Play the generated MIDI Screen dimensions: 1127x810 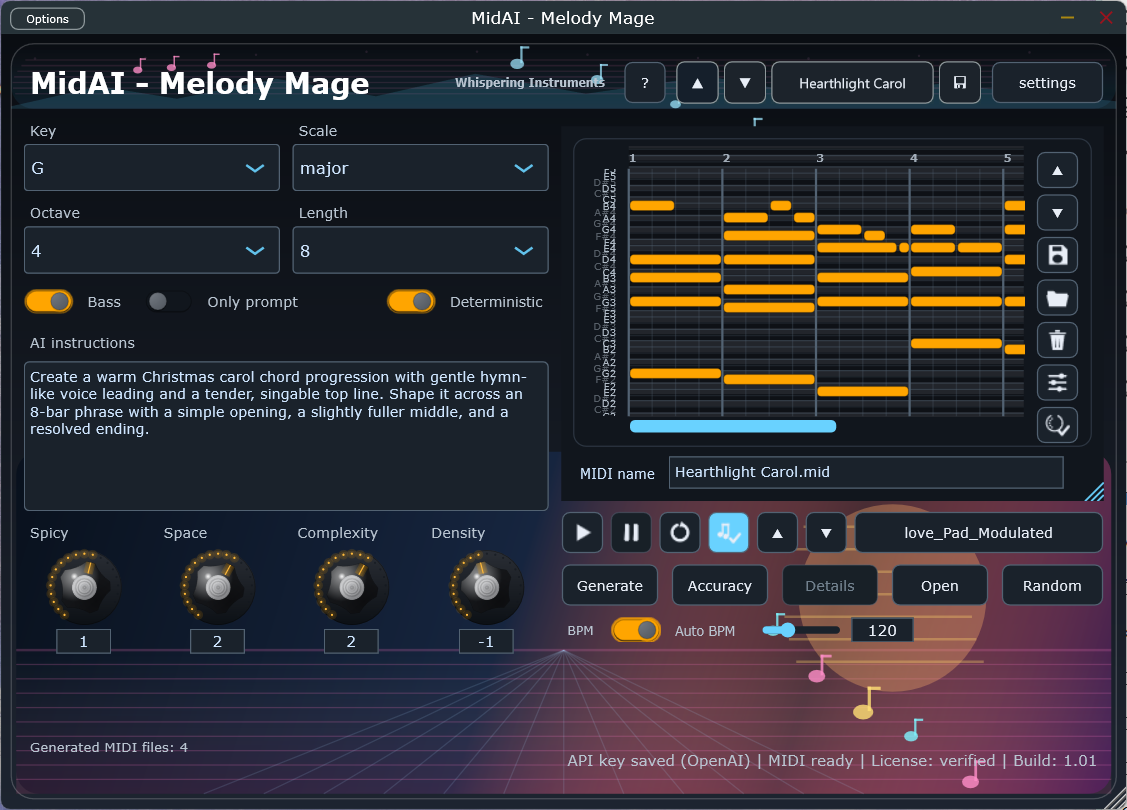point(582,533)
